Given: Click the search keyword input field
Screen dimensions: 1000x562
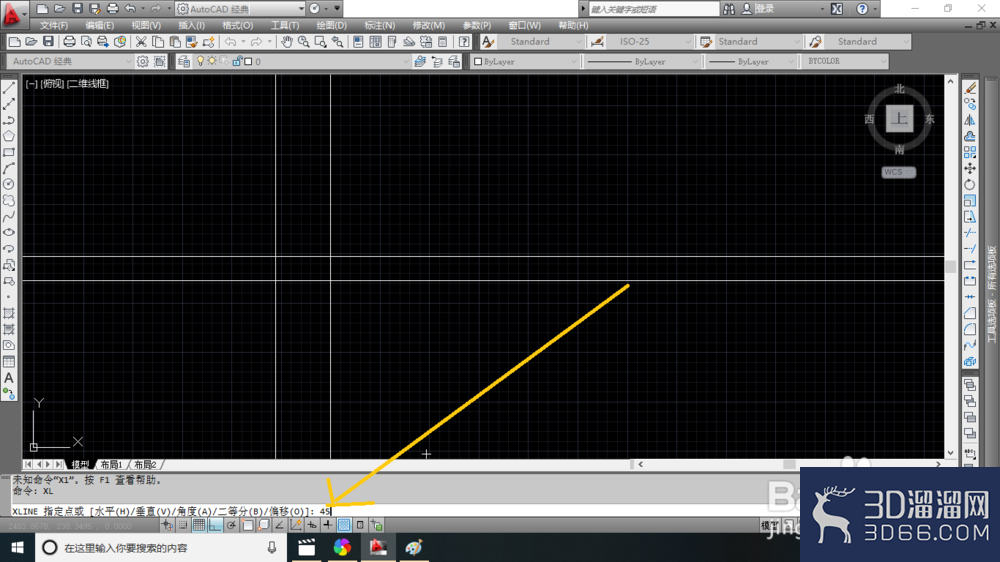Looking at the screenshot, I should 653,9.
